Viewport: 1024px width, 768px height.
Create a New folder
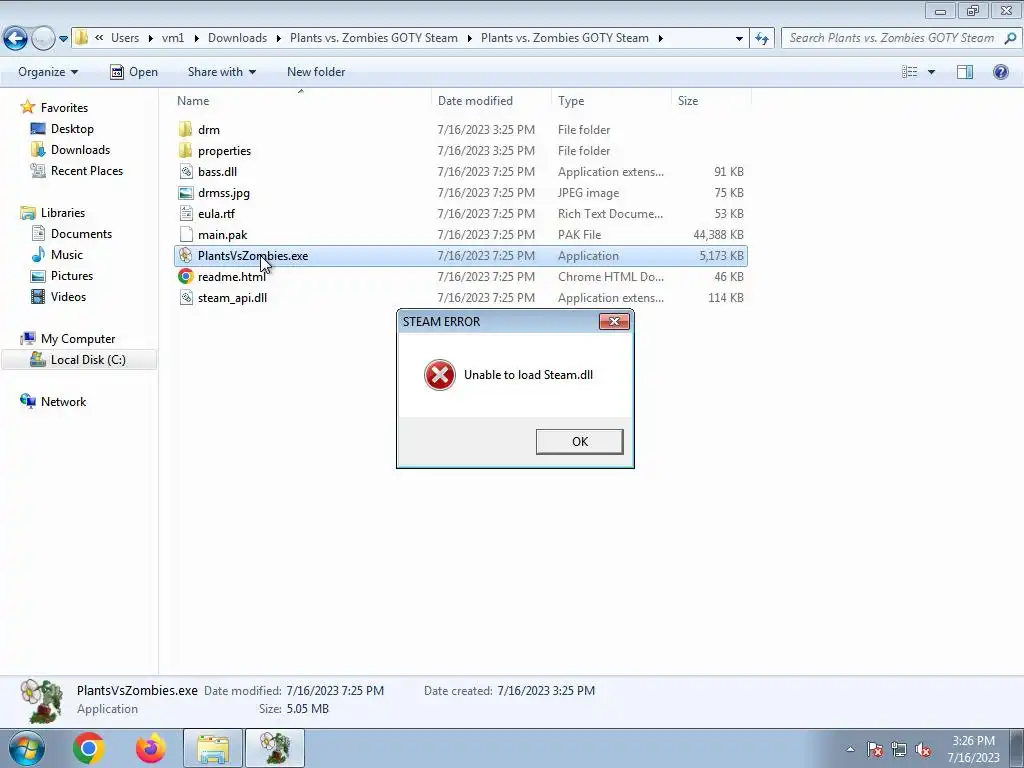tap(316, 72)
